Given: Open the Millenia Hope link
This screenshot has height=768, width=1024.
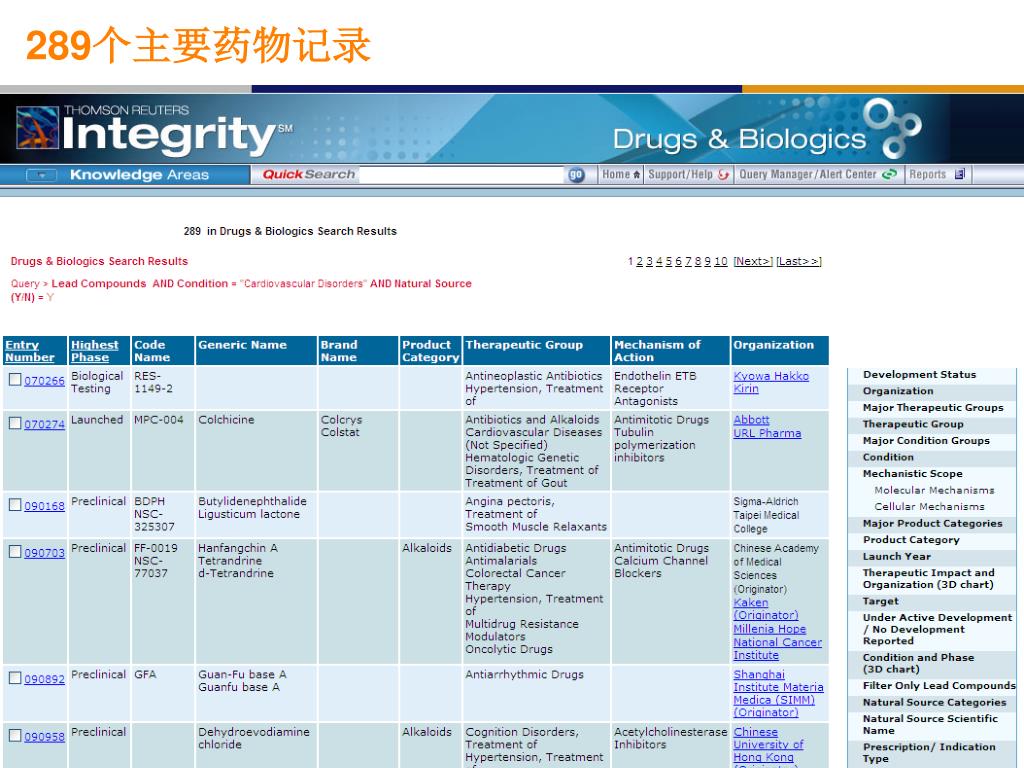Looking at the screenshot, I should (x=769, y=629).
